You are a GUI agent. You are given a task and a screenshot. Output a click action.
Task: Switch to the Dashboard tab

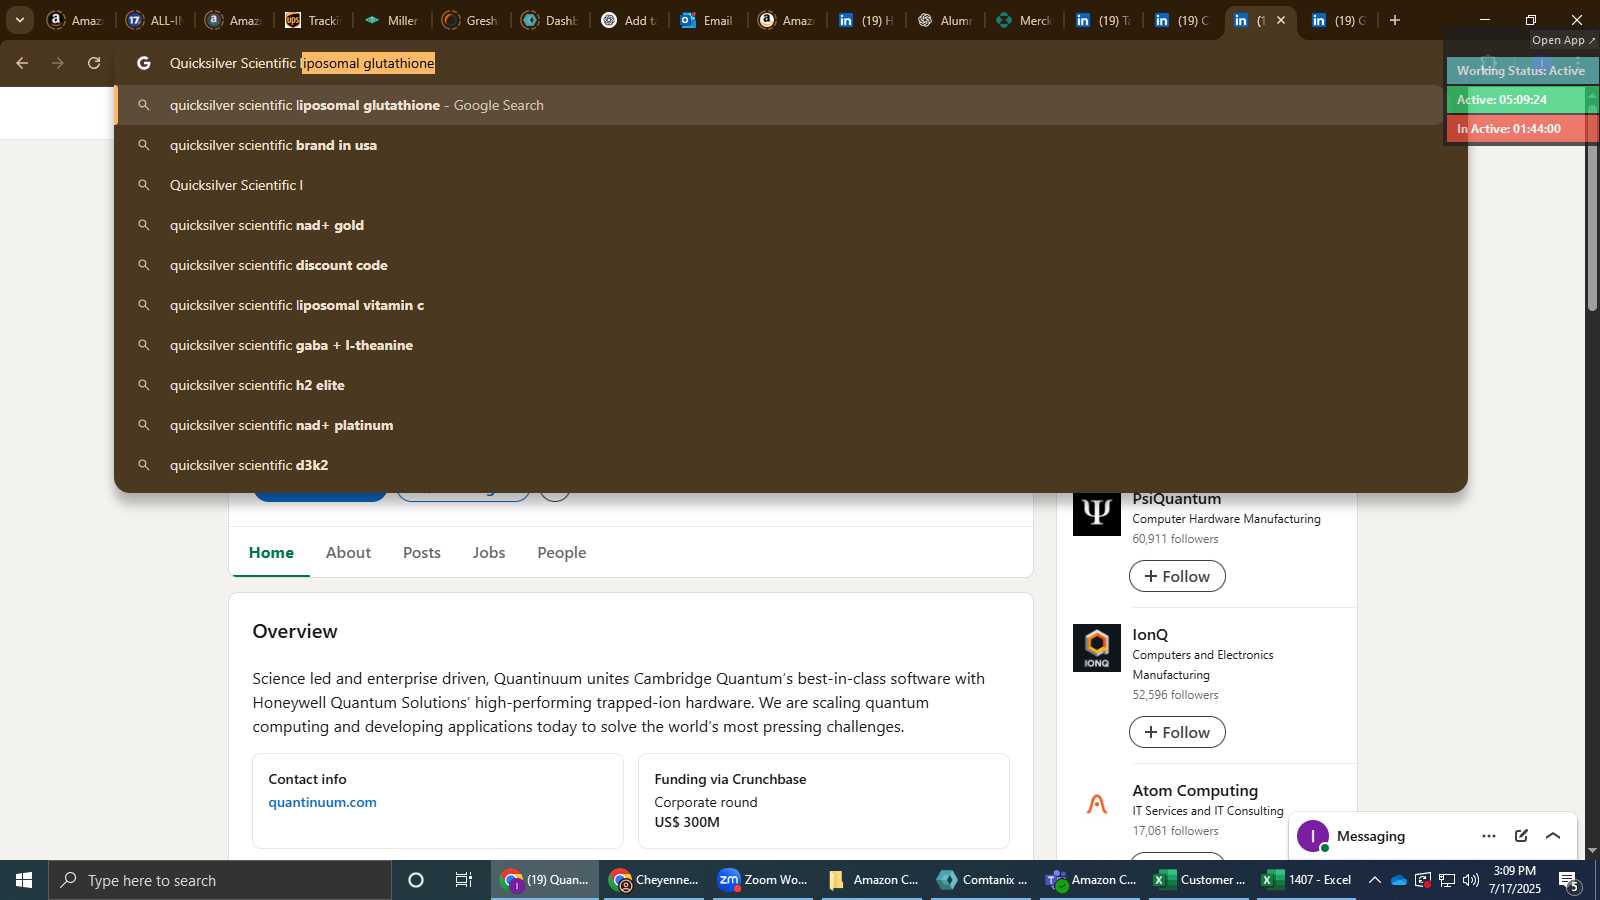[x=549, y=20]
